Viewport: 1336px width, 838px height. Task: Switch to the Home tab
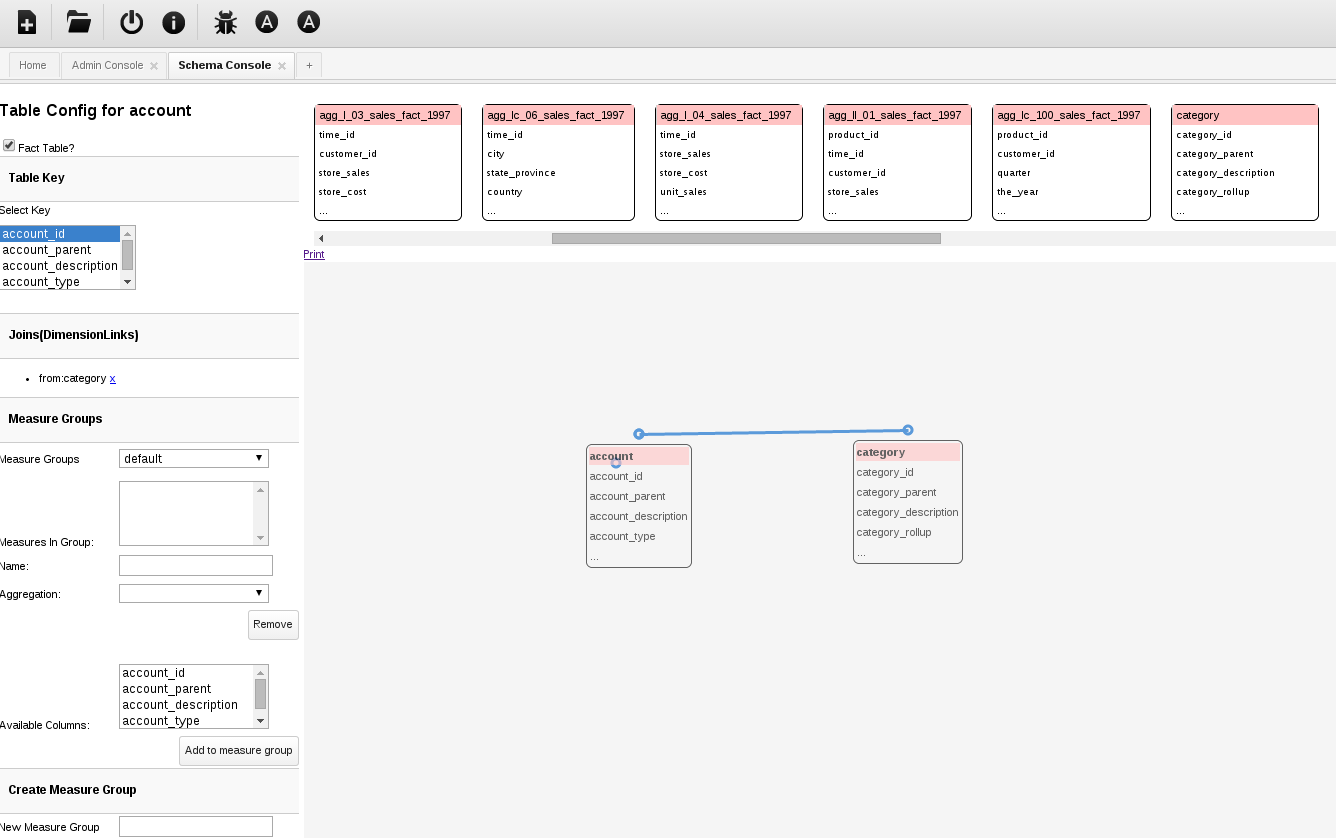[33, 65]
